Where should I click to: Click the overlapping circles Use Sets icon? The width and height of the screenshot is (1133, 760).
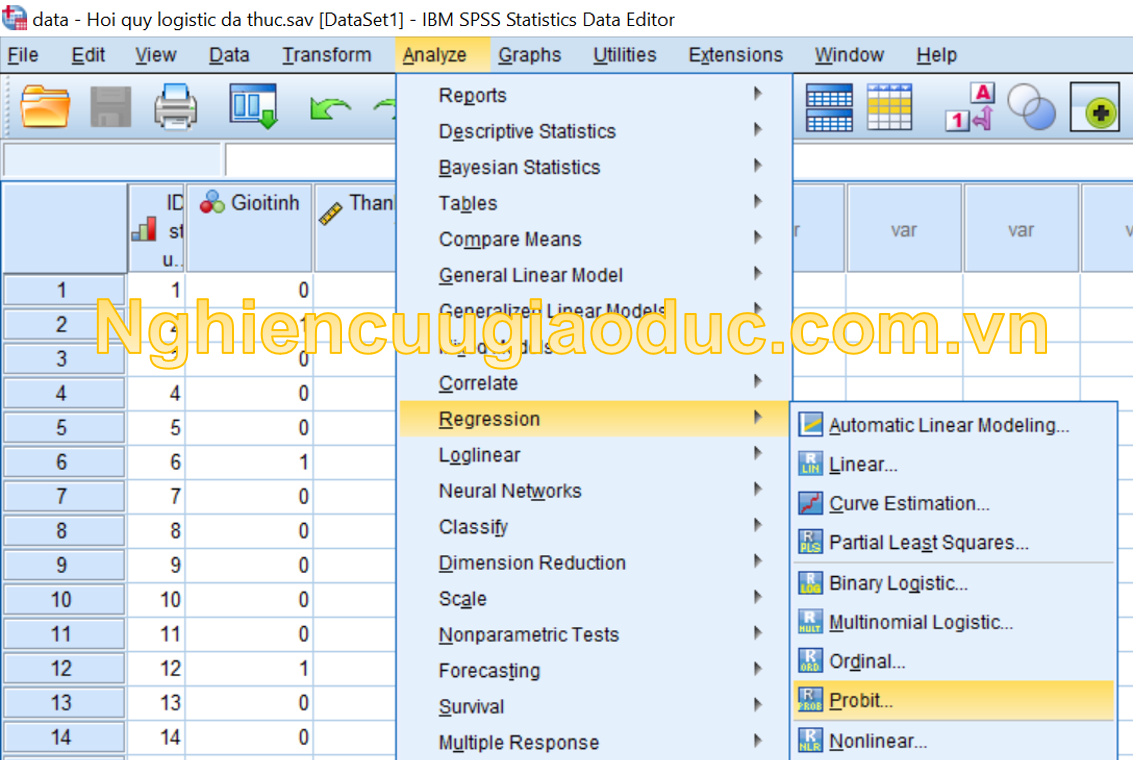(1030, 107)
